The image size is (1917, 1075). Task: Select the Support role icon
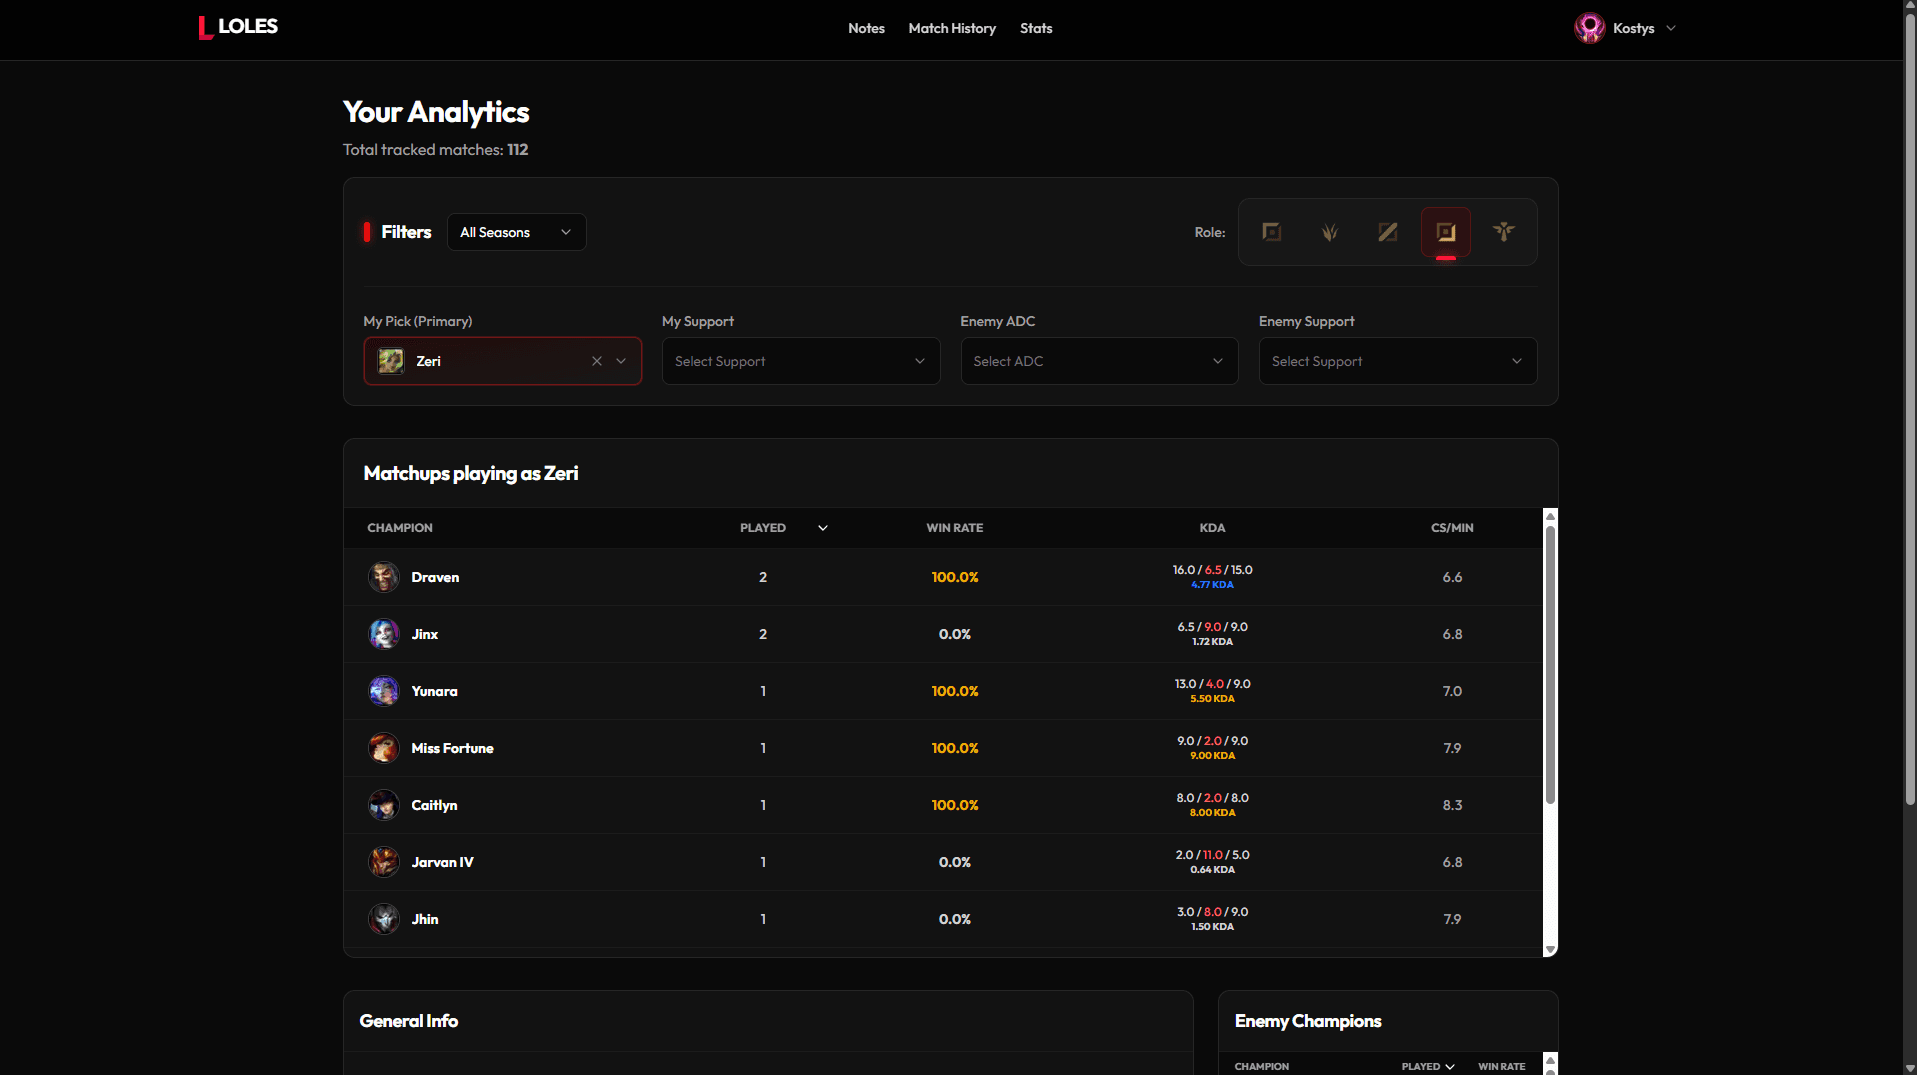[1504, 232]
